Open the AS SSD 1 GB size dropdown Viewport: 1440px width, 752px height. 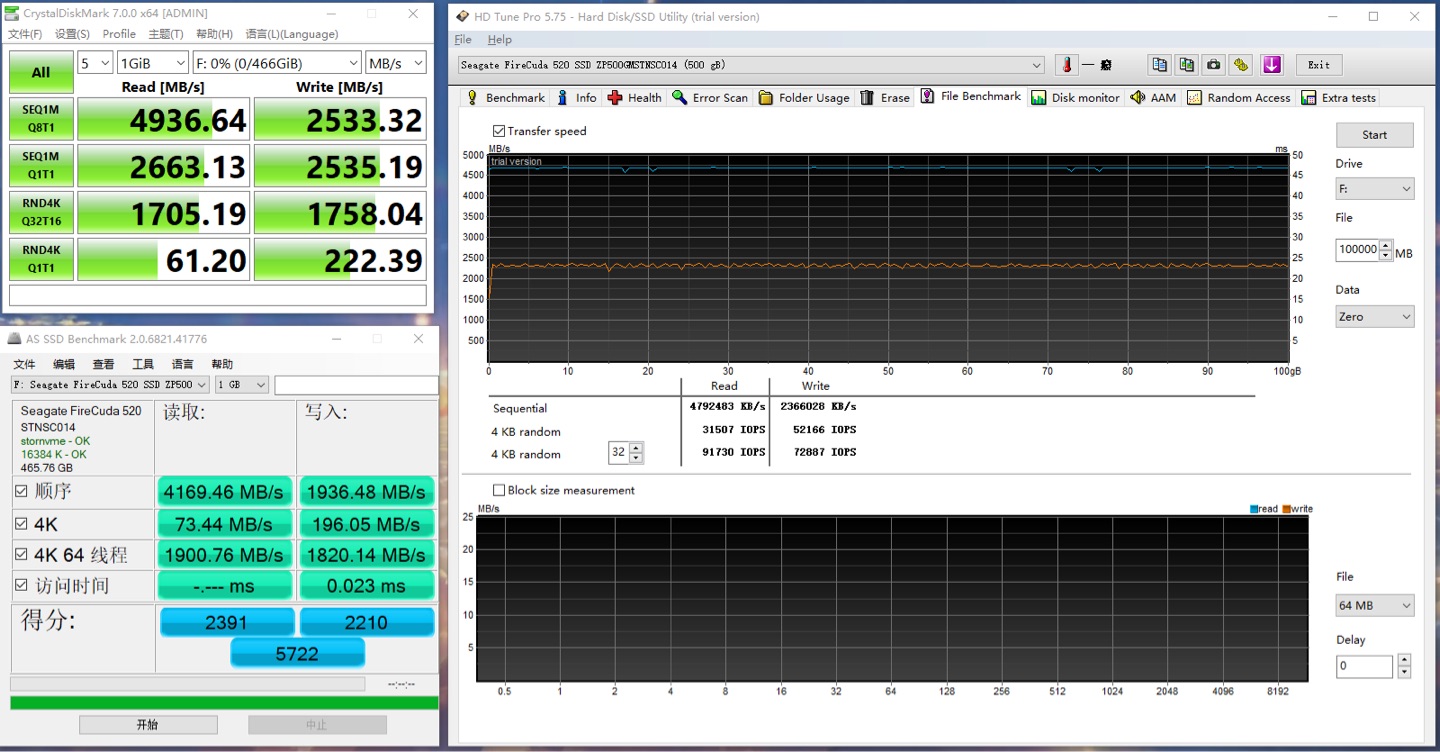(242, 385)
